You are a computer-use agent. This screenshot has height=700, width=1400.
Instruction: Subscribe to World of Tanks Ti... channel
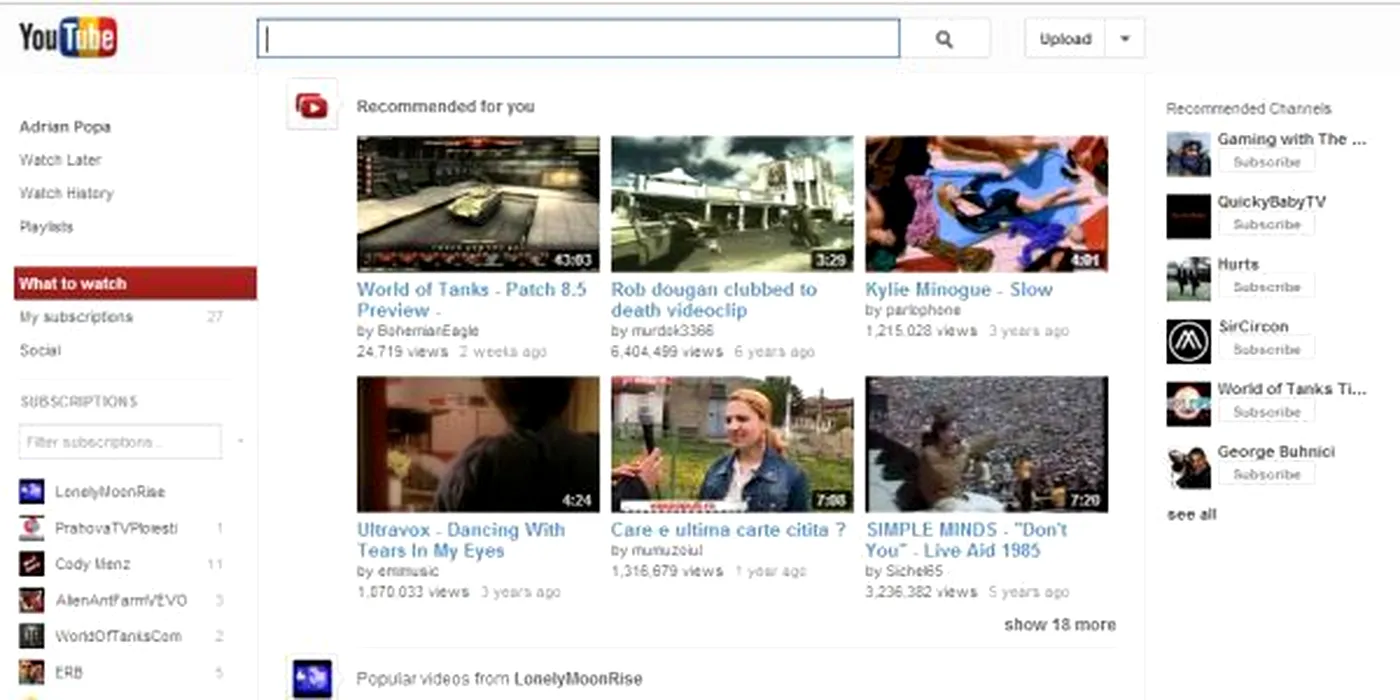click(x=1266, y=412)
